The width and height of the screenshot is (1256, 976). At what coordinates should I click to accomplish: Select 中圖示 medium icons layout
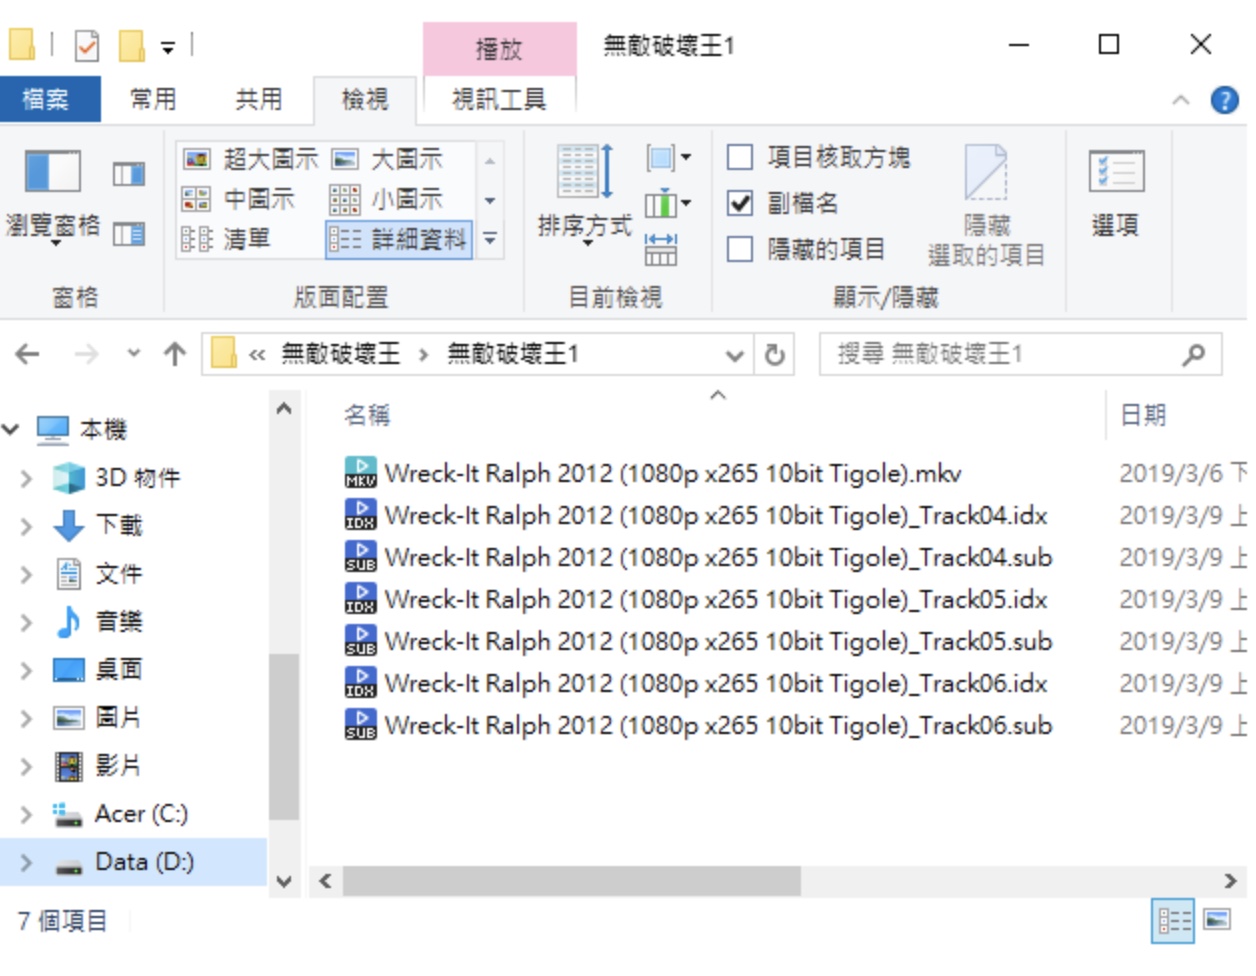(239, 199)
